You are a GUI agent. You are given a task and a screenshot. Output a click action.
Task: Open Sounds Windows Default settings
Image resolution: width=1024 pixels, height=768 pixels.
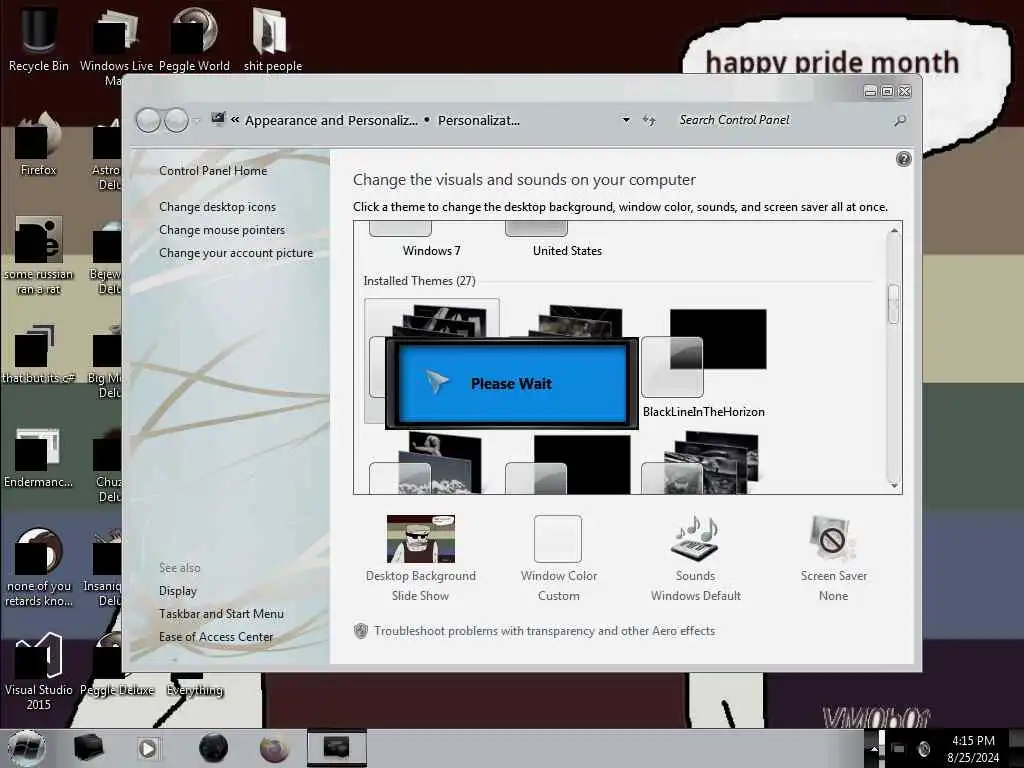coord(696,558)
